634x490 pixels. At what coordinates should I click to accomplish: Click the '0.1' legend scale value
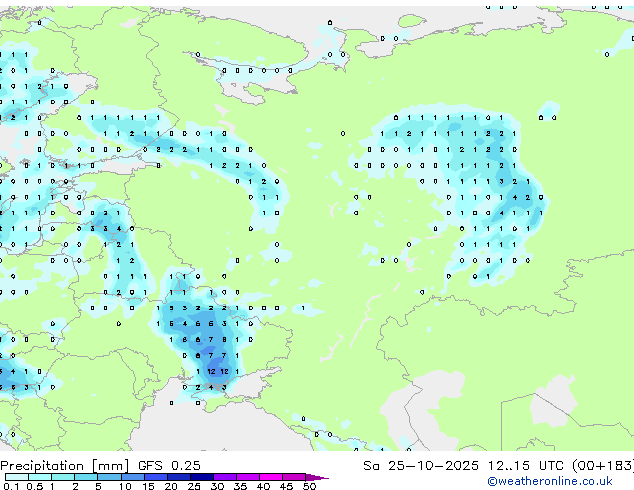pos(11,486)
